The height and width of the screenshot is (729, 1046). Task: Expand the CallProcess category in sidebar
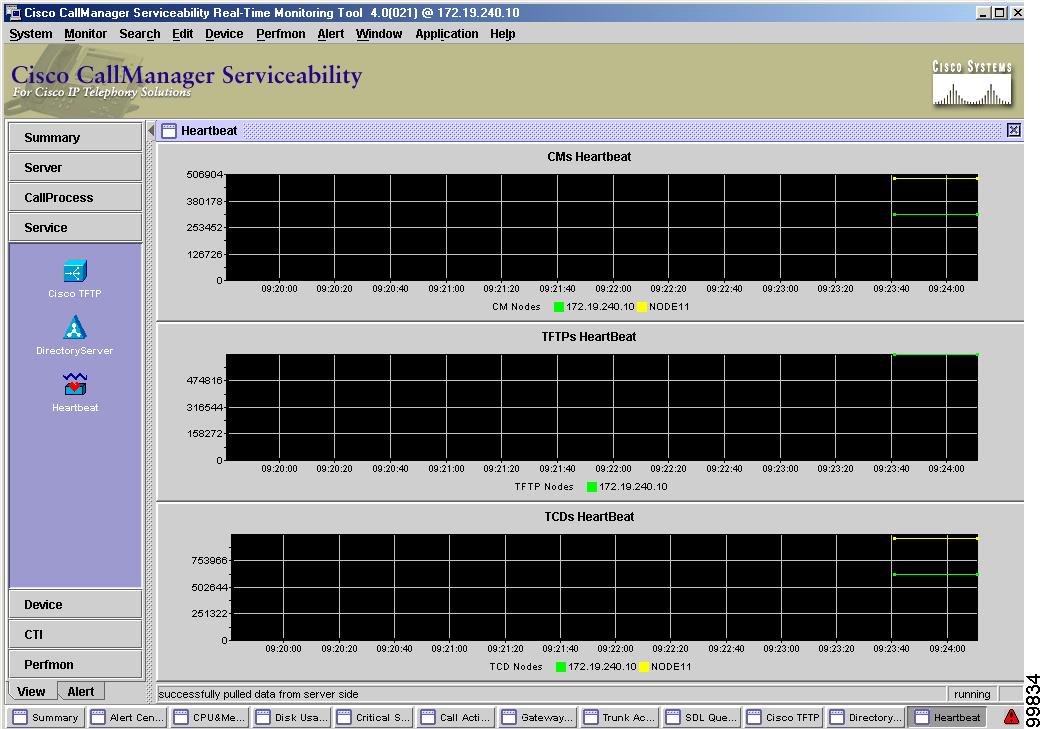click(75, 197)
